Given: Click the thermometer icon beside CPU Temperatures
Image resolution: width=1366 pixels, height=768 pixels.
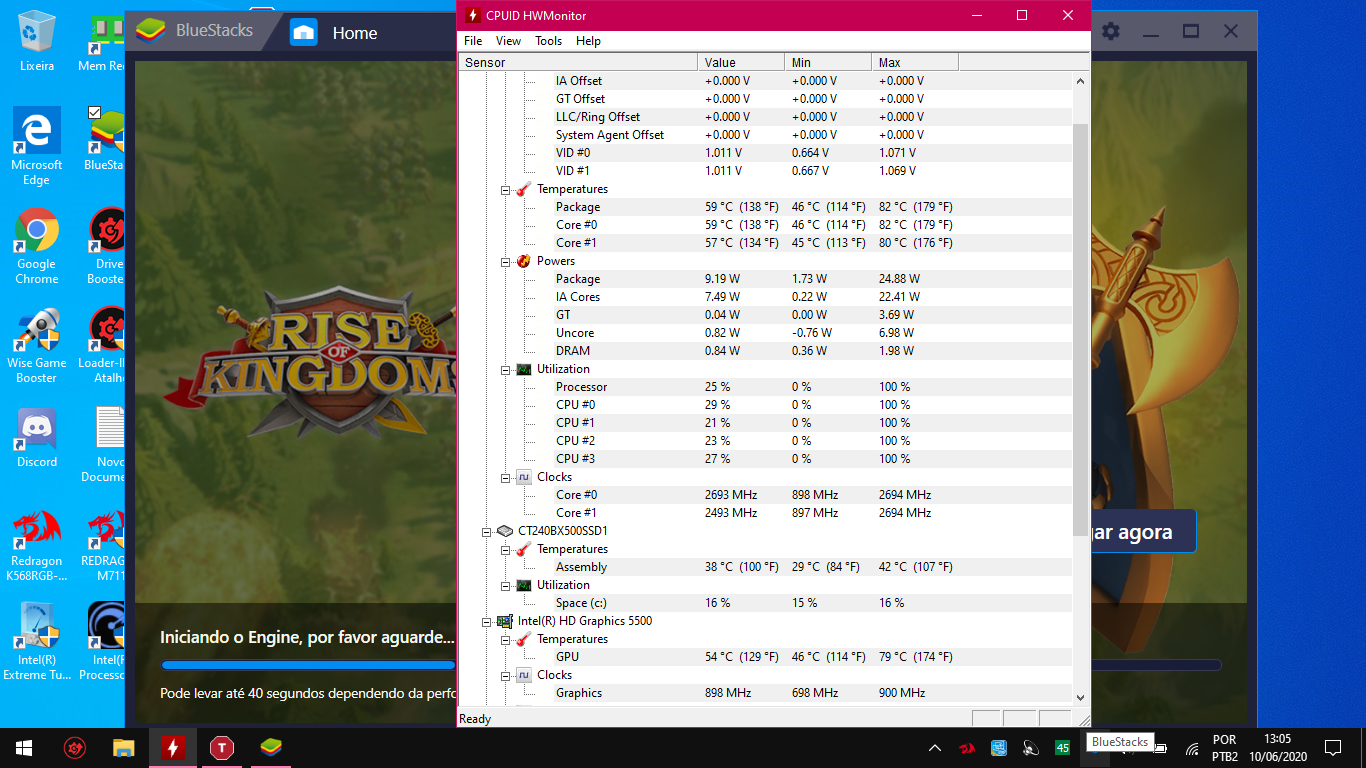Looking at the screenshot, I should [523, 189].
